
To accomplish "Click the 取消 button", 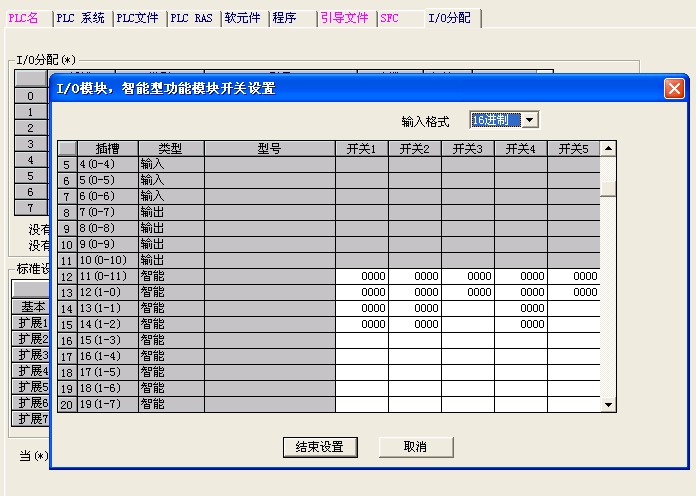I will point(415,447).
